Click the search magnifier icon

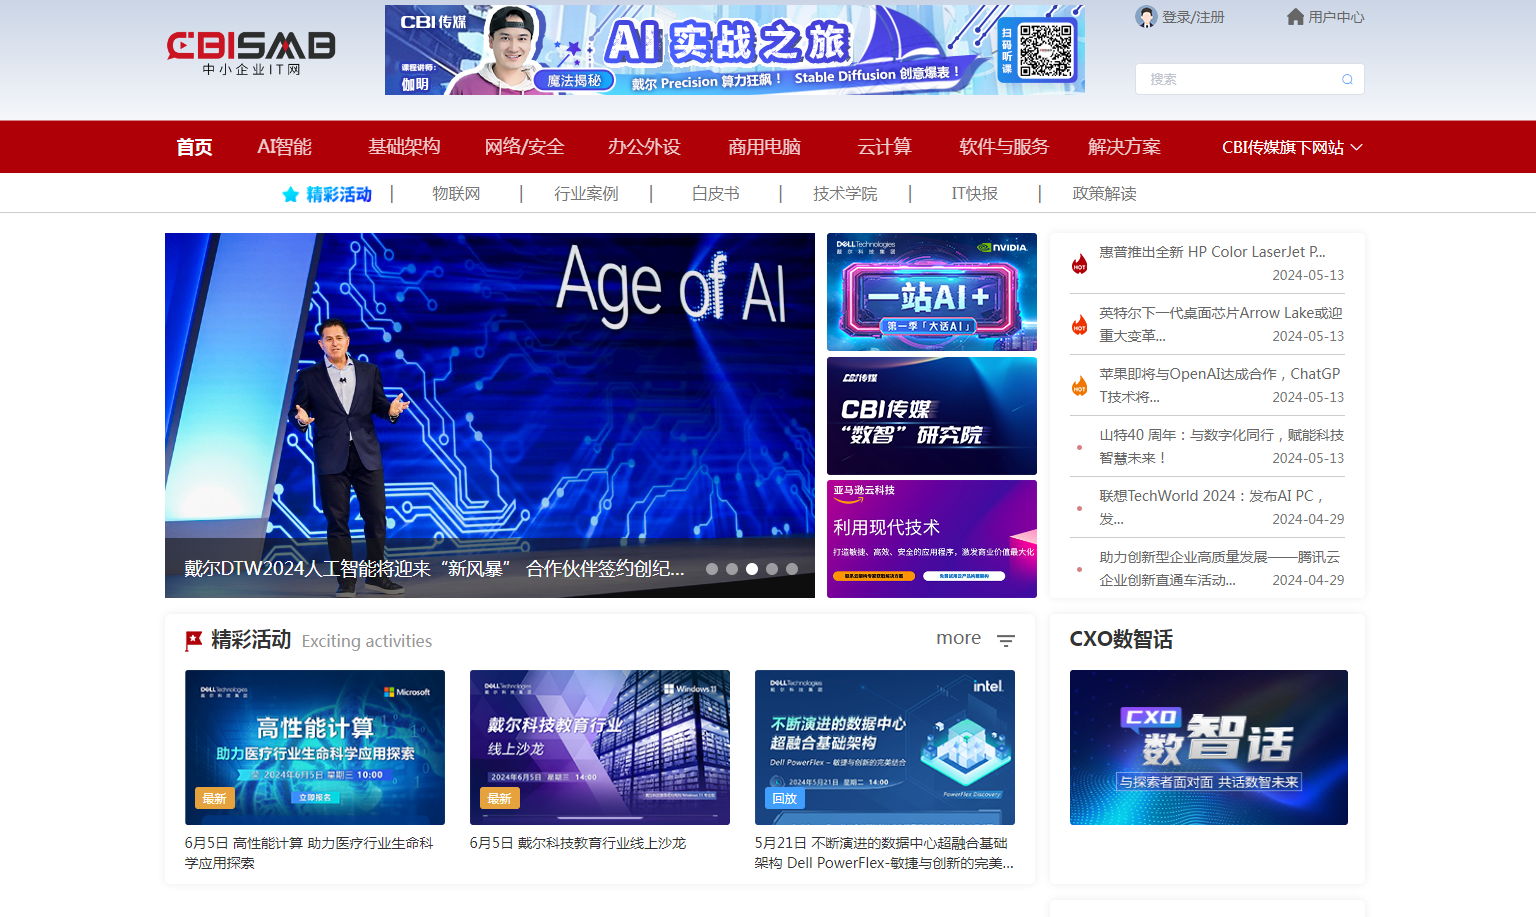click(x=1347, y=79)
